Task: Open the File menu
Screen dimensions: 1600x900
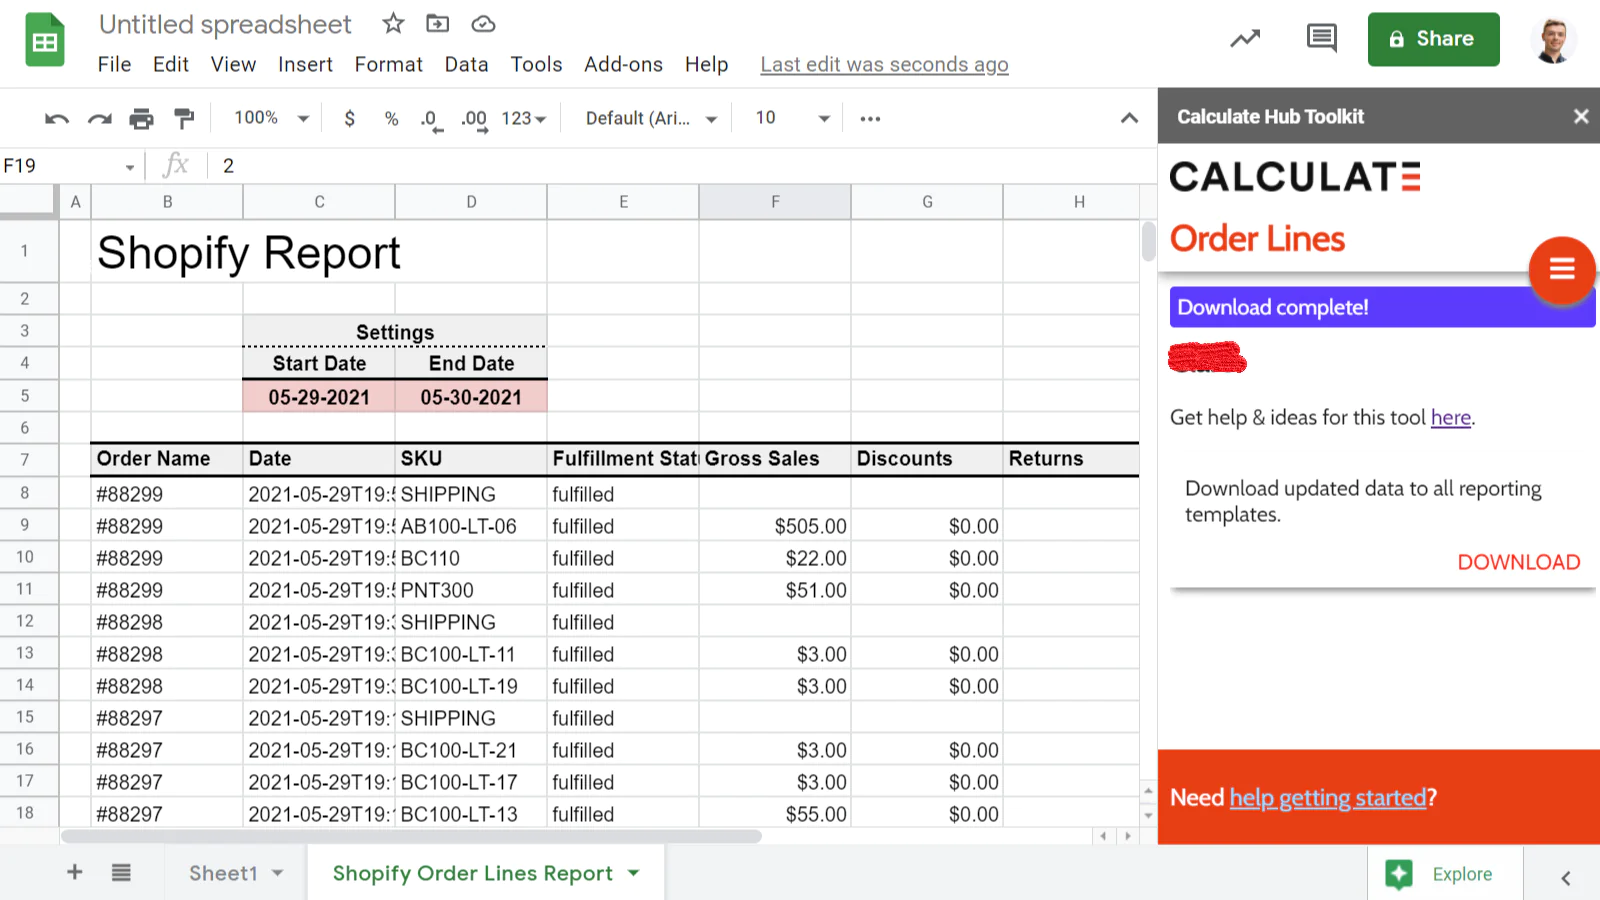Action: (x=114, y=64)
